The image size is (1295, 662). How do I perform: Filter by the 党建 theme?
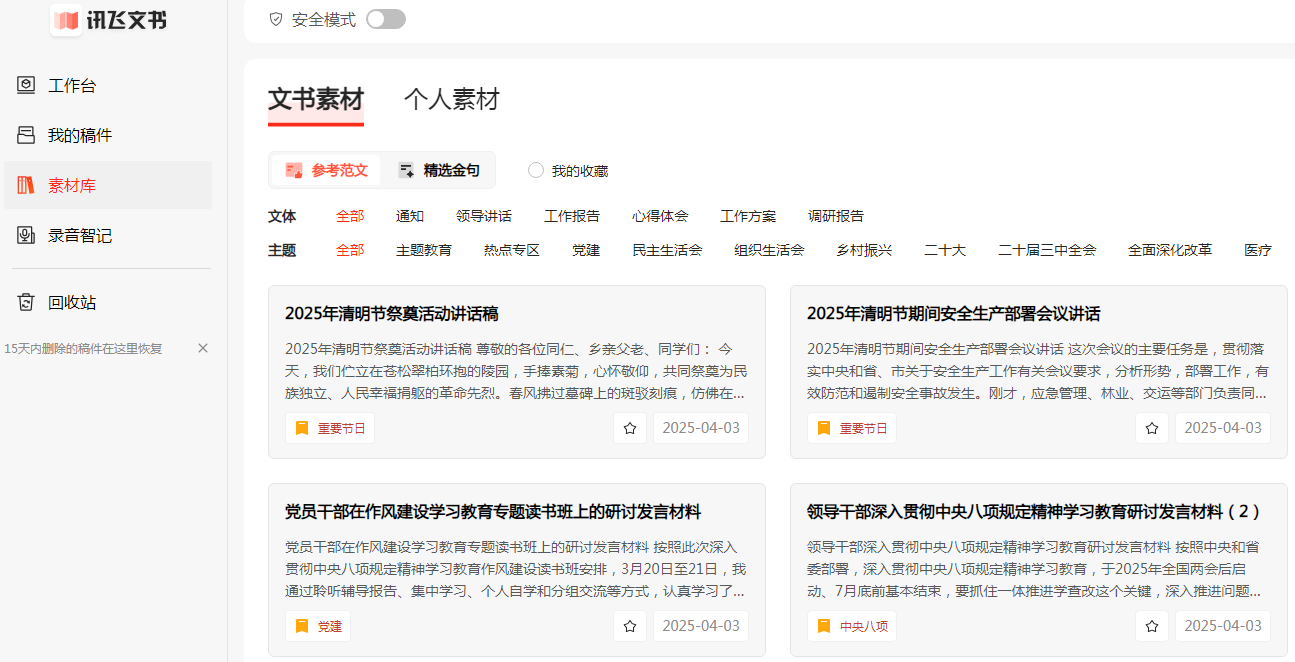tap(586, 250)
